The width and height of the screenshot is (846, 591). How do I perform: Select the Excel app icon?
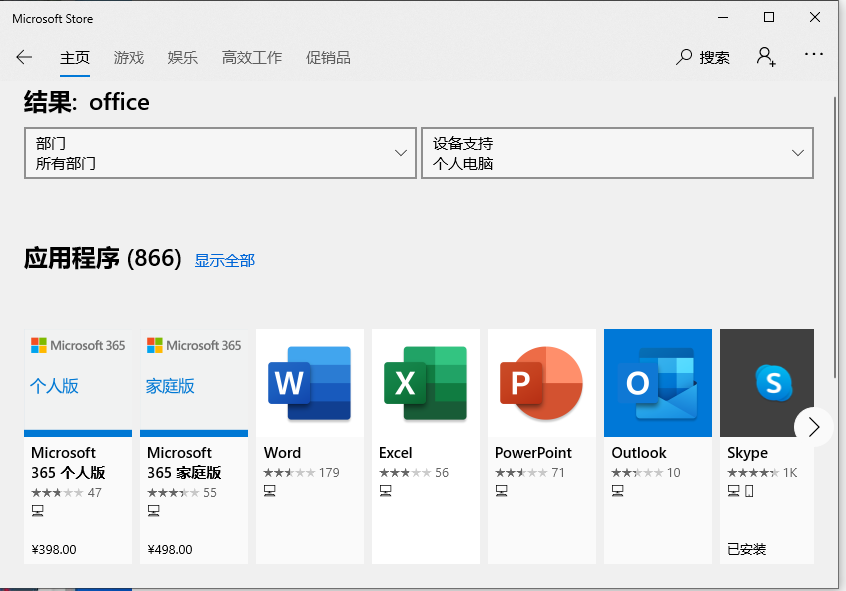tap(426, 383)
